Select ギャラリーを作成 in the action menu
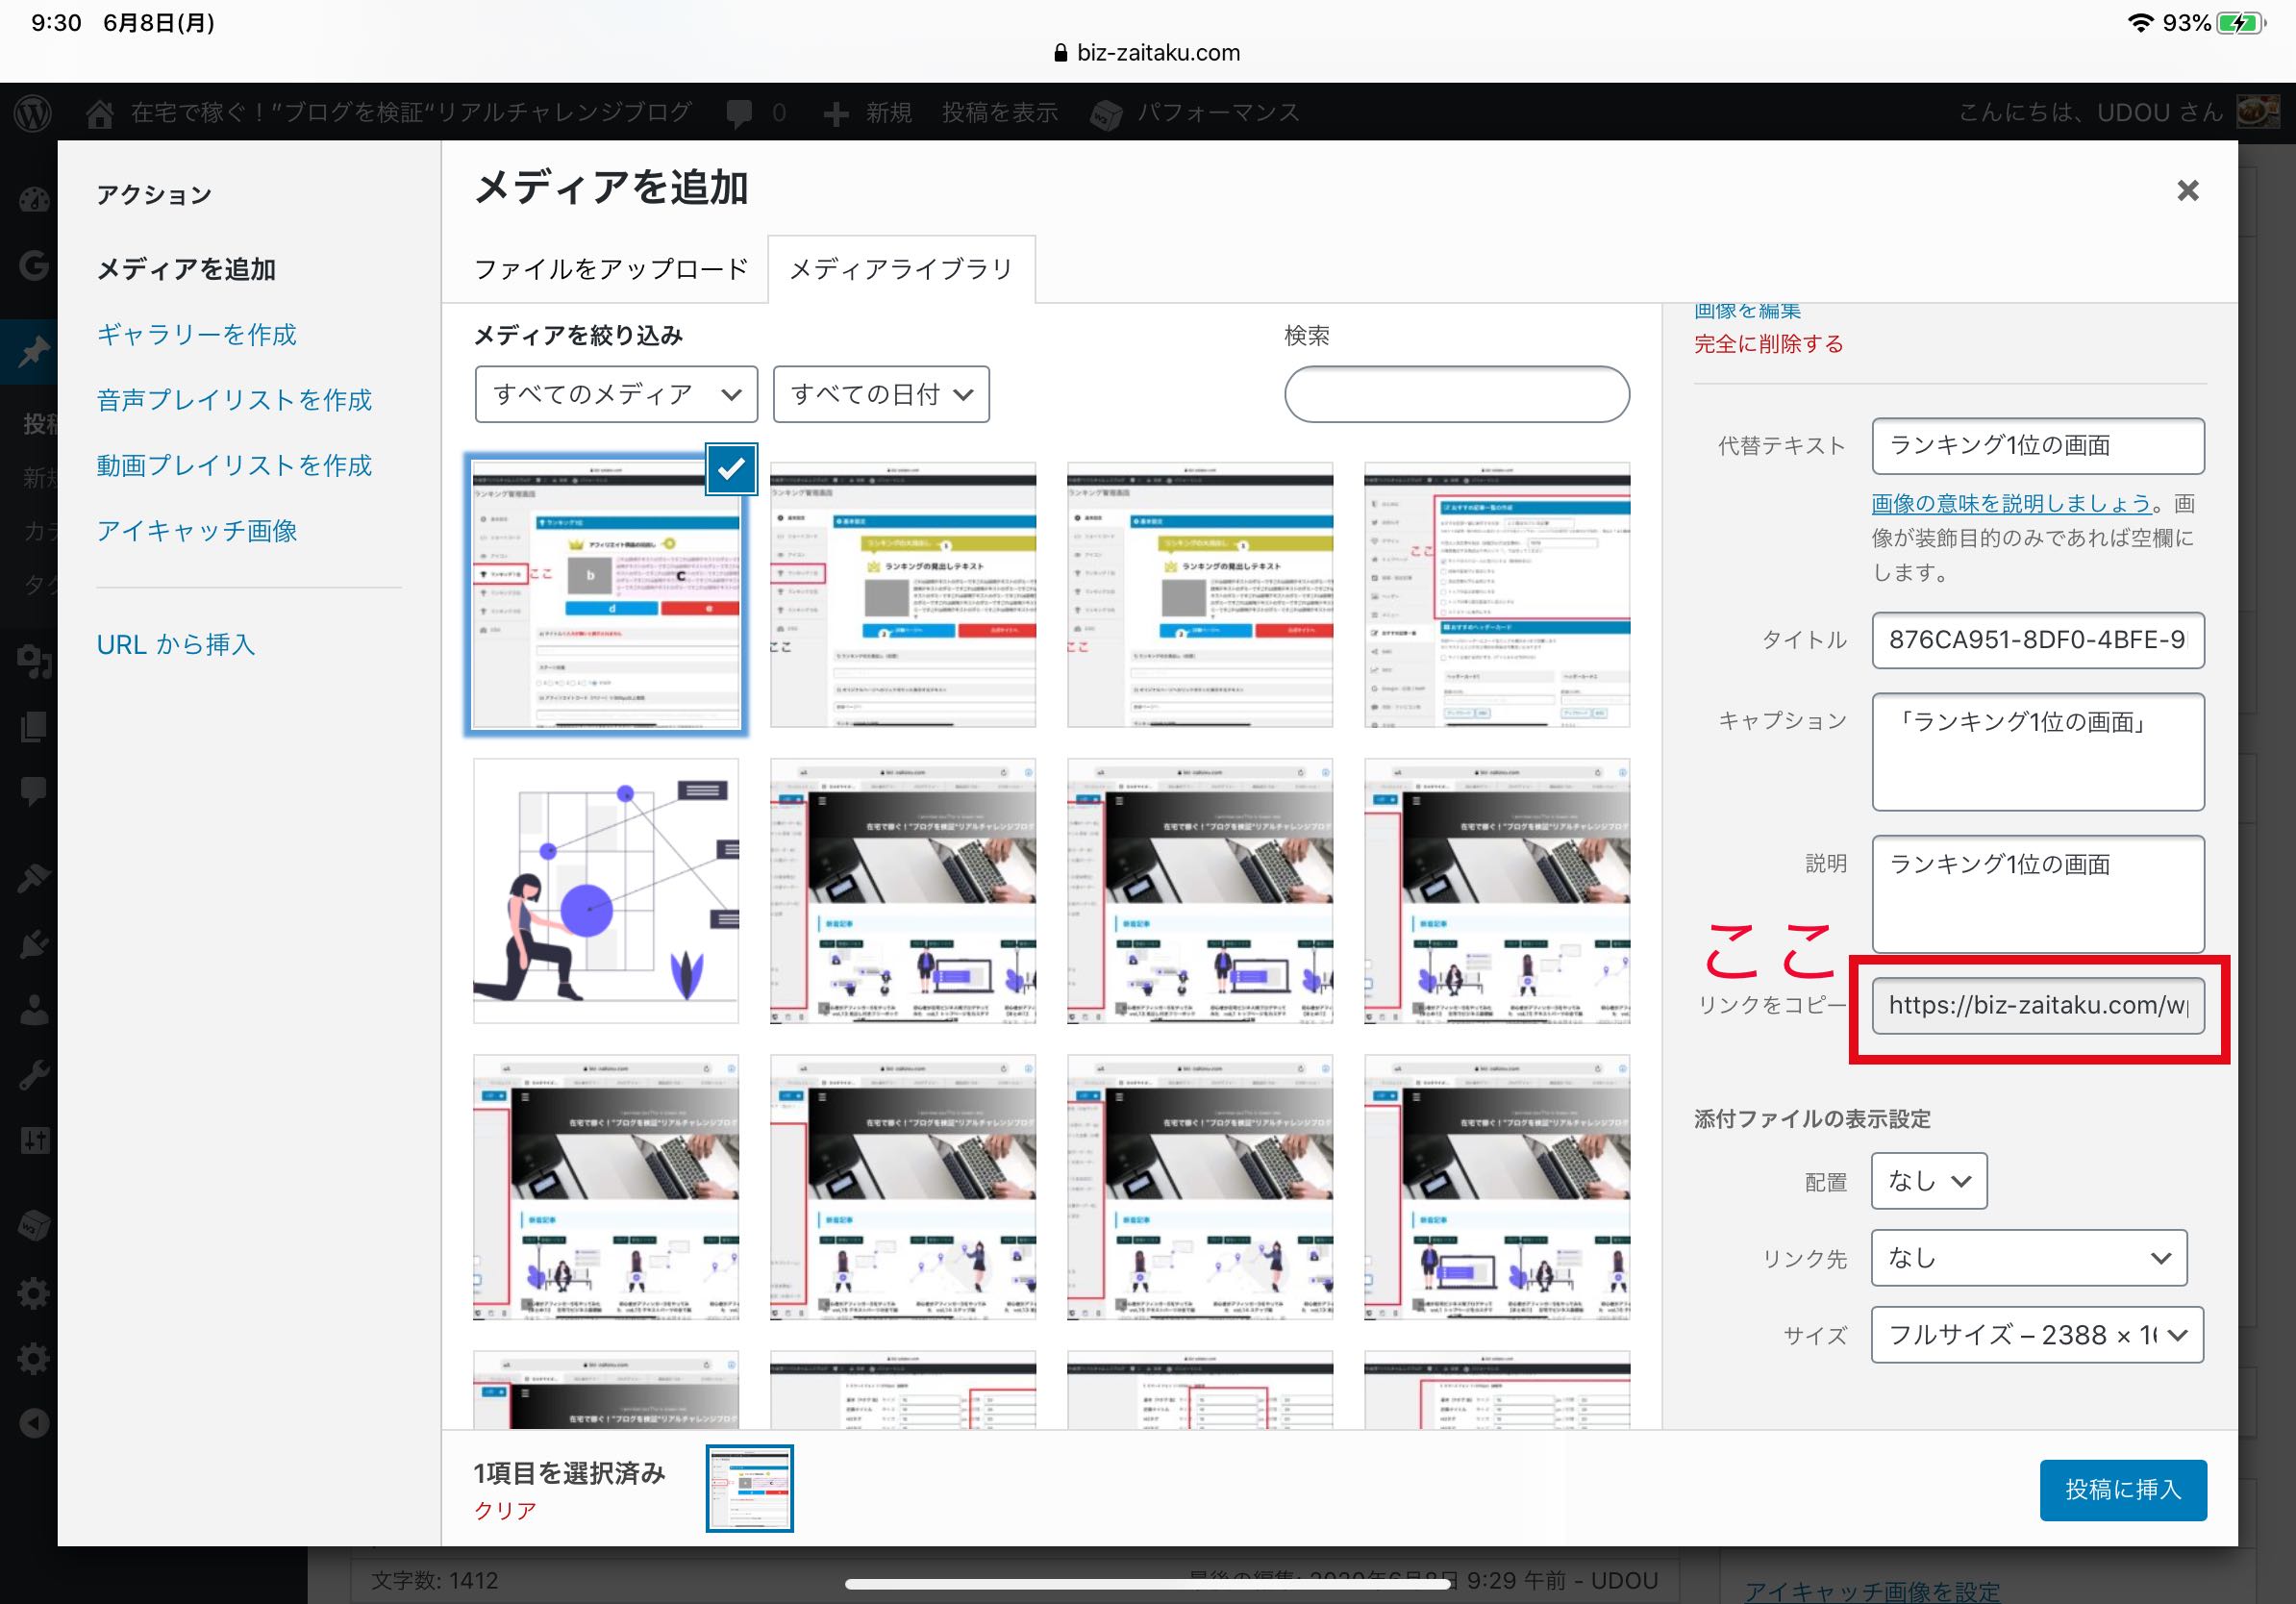Screen dimensions: 2296x1604 pos(197,334)
